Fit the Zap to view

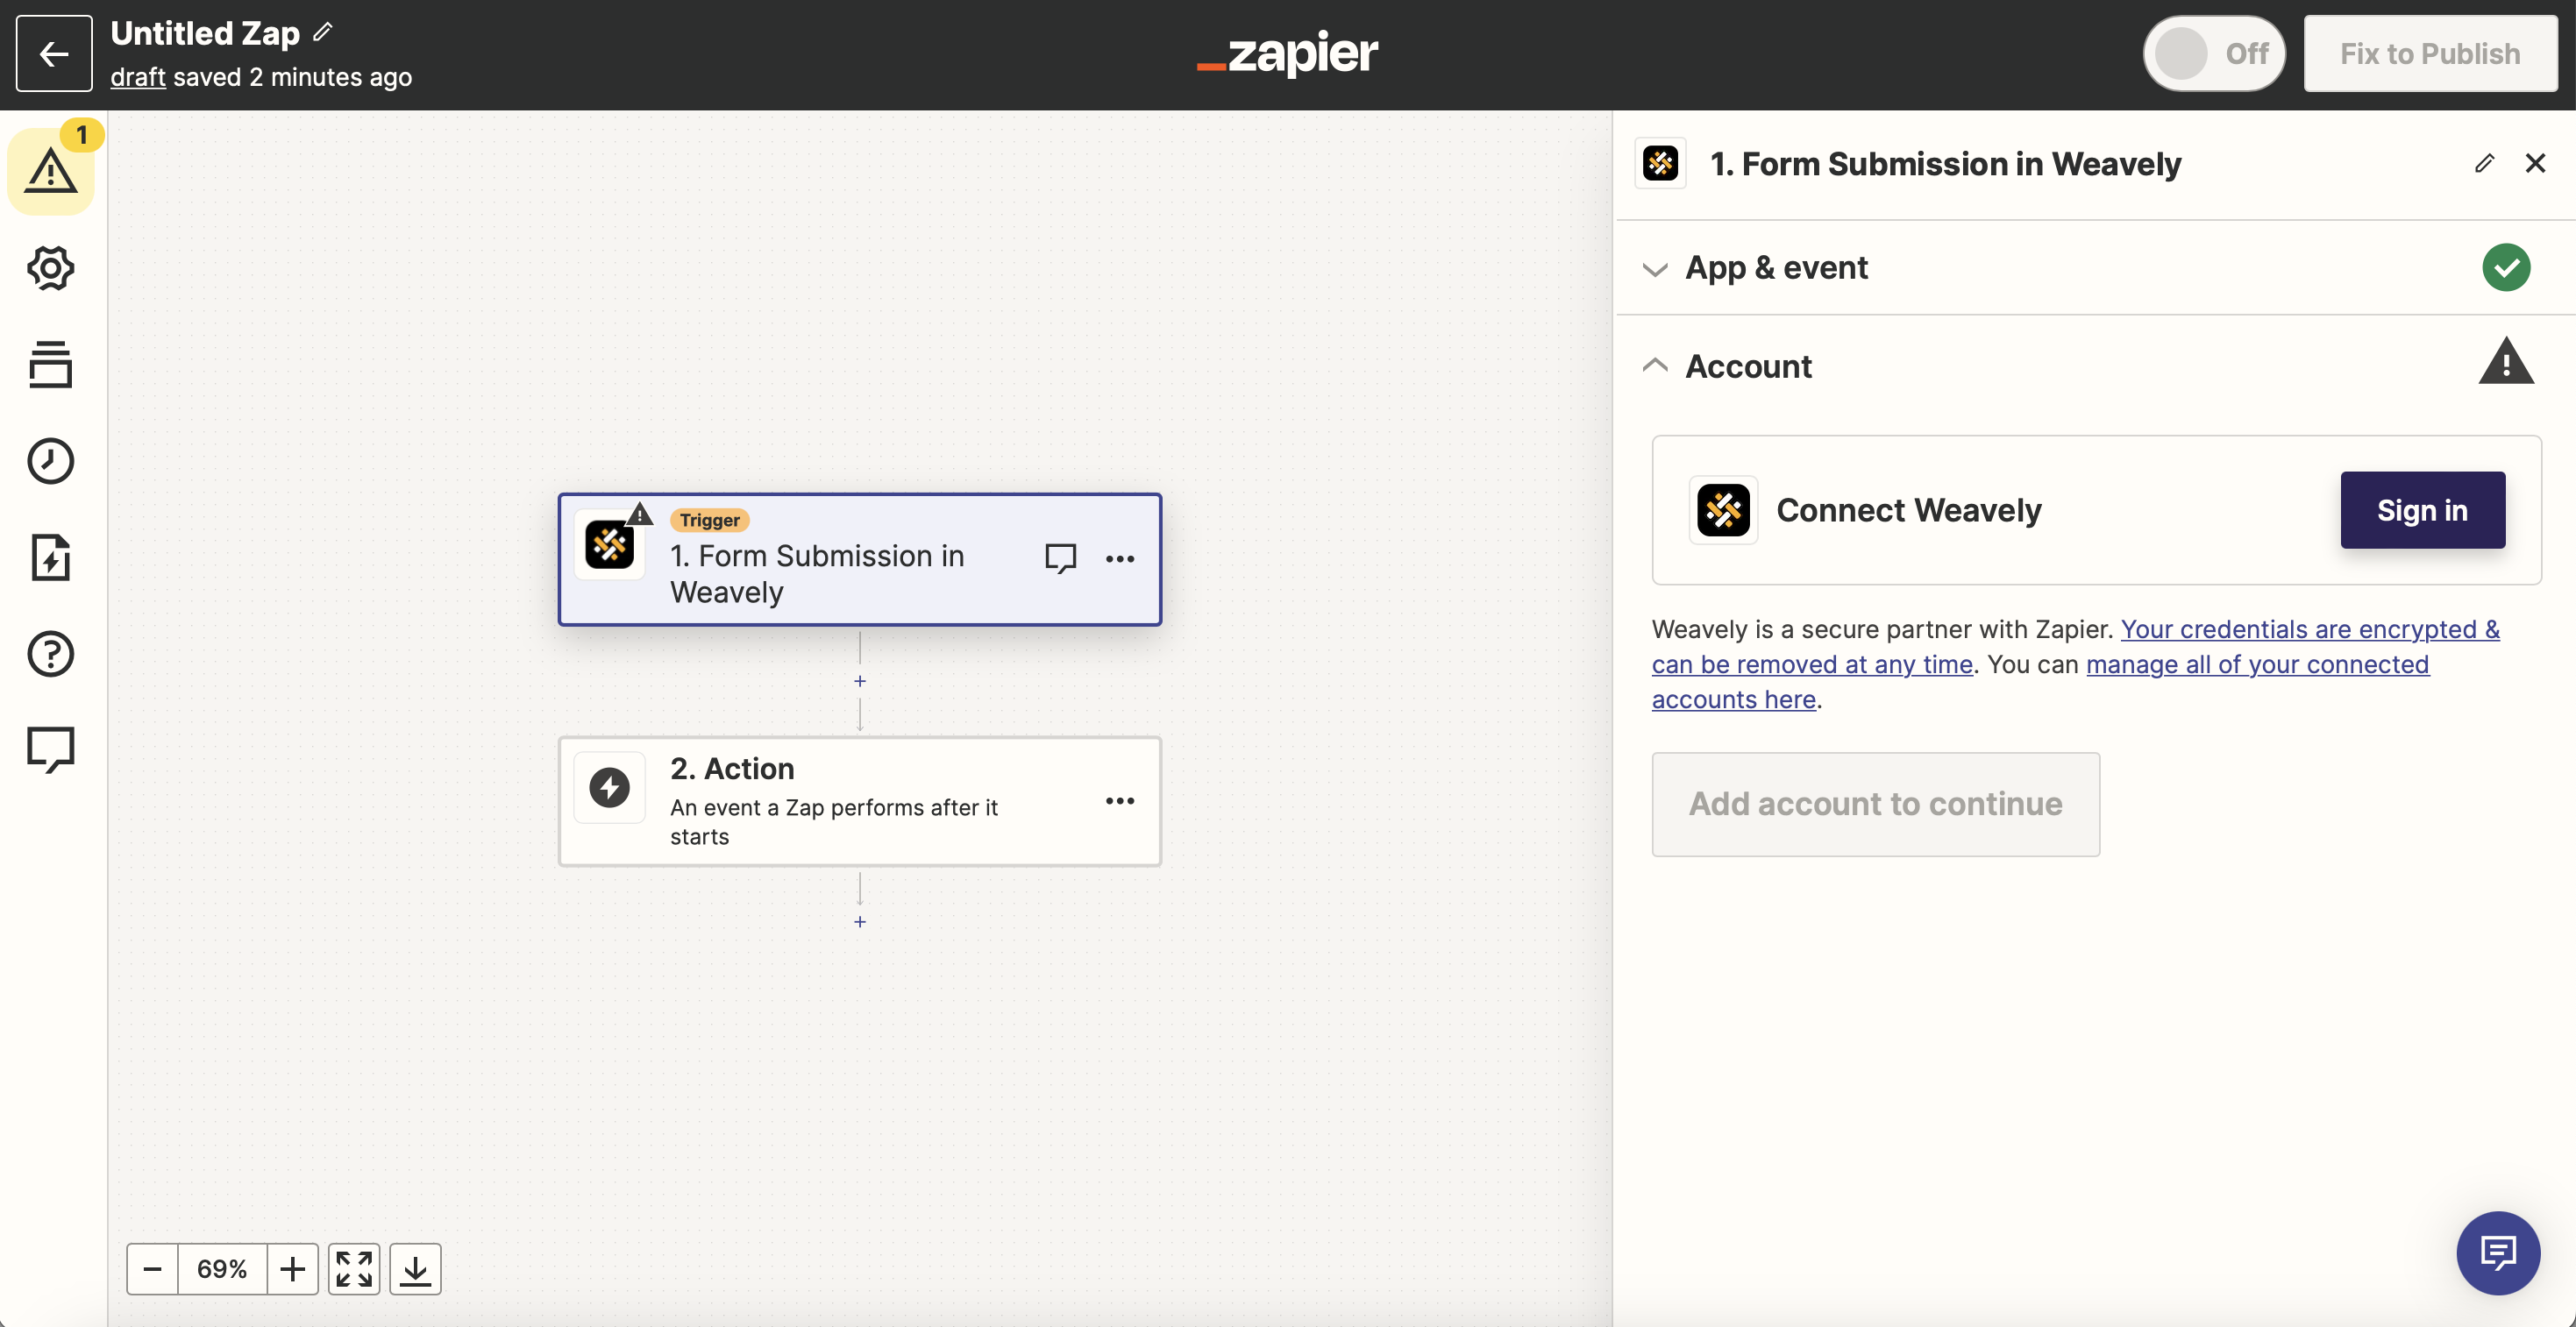(354, 1269)
